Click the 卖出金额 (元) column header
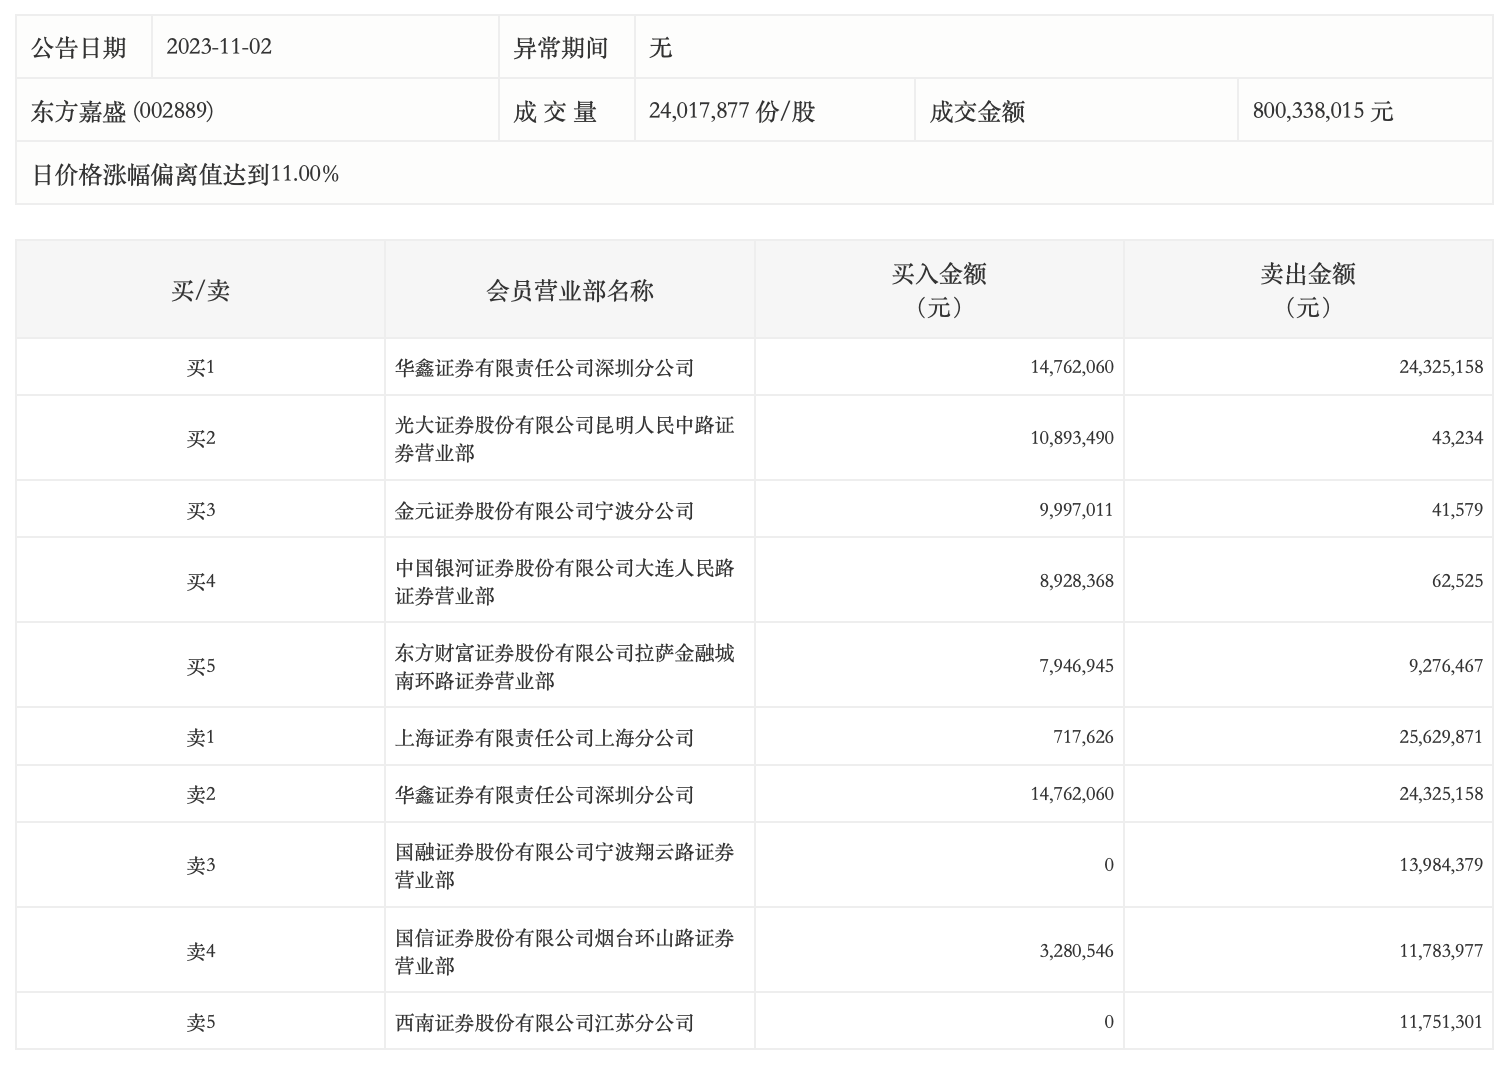1512x1068 pixels. pyautogui.click(x=1307, y=290)
